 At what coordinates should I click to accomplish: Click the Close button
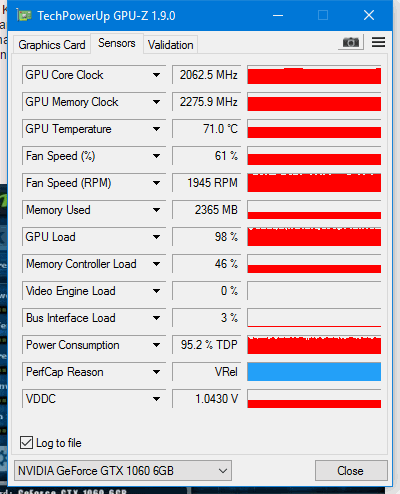[x=351, y=471]
